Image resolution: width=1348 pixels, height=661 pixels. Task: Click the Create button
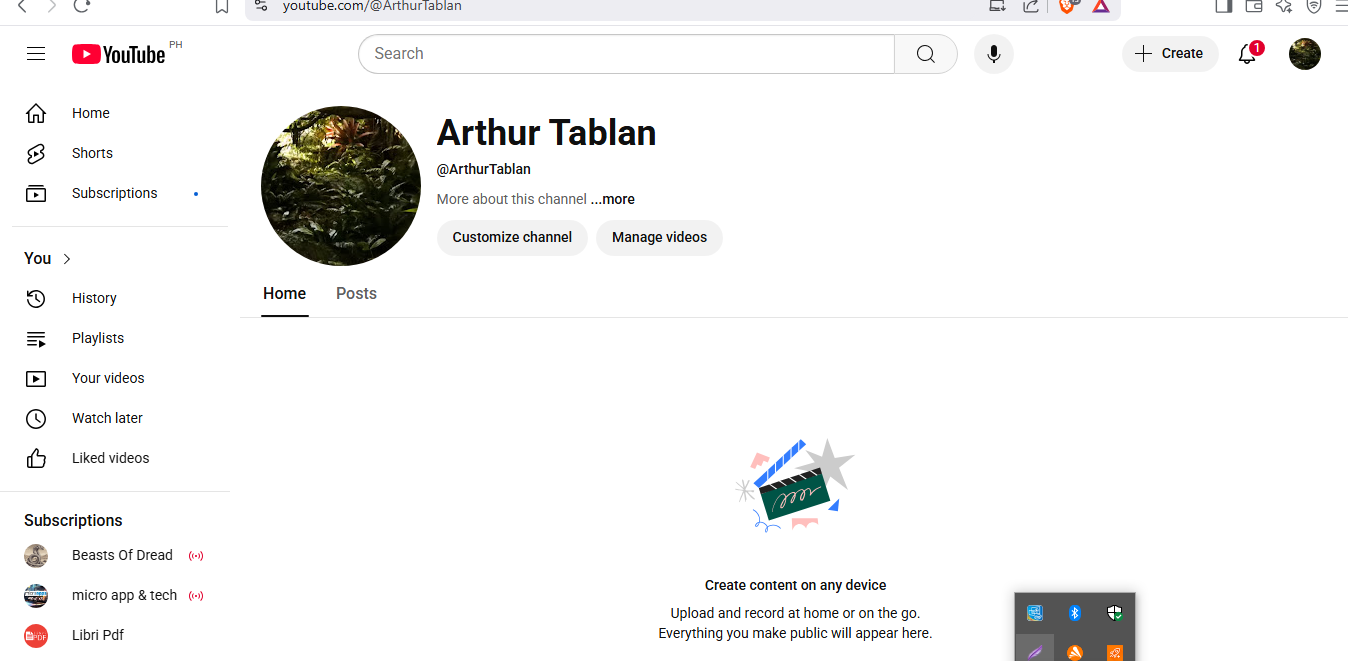pyautogui.click(x=1170, y=54)
